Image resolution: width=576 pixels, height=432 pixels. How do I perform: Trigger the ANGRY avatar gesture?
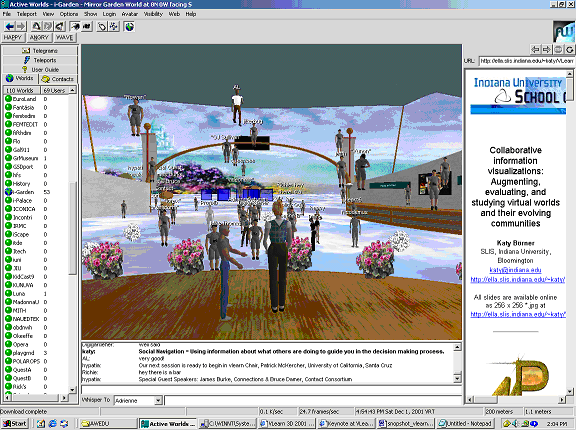(x=39, y=37)
